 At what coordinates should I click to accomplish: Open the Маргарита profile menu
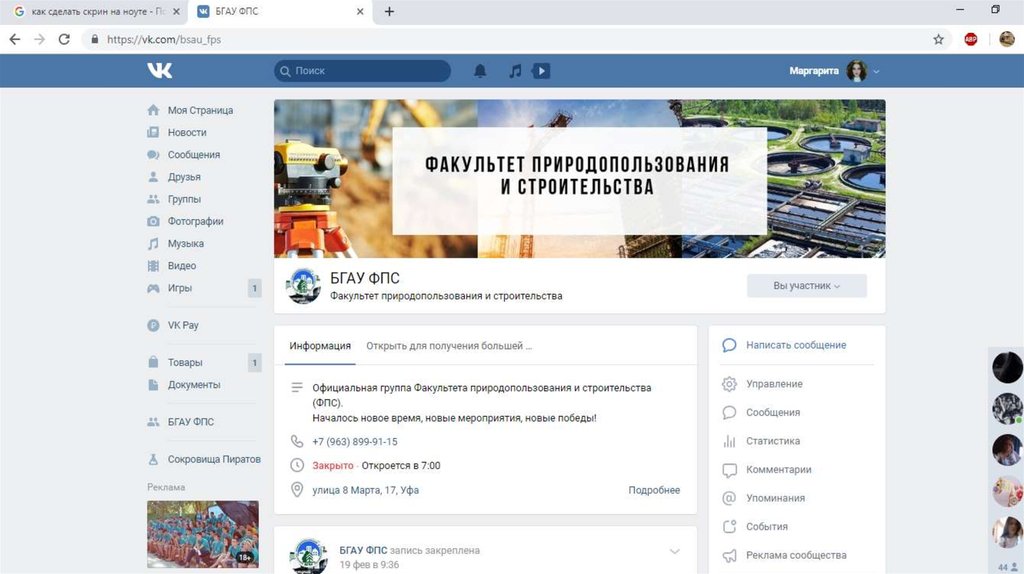coord(833,71)
